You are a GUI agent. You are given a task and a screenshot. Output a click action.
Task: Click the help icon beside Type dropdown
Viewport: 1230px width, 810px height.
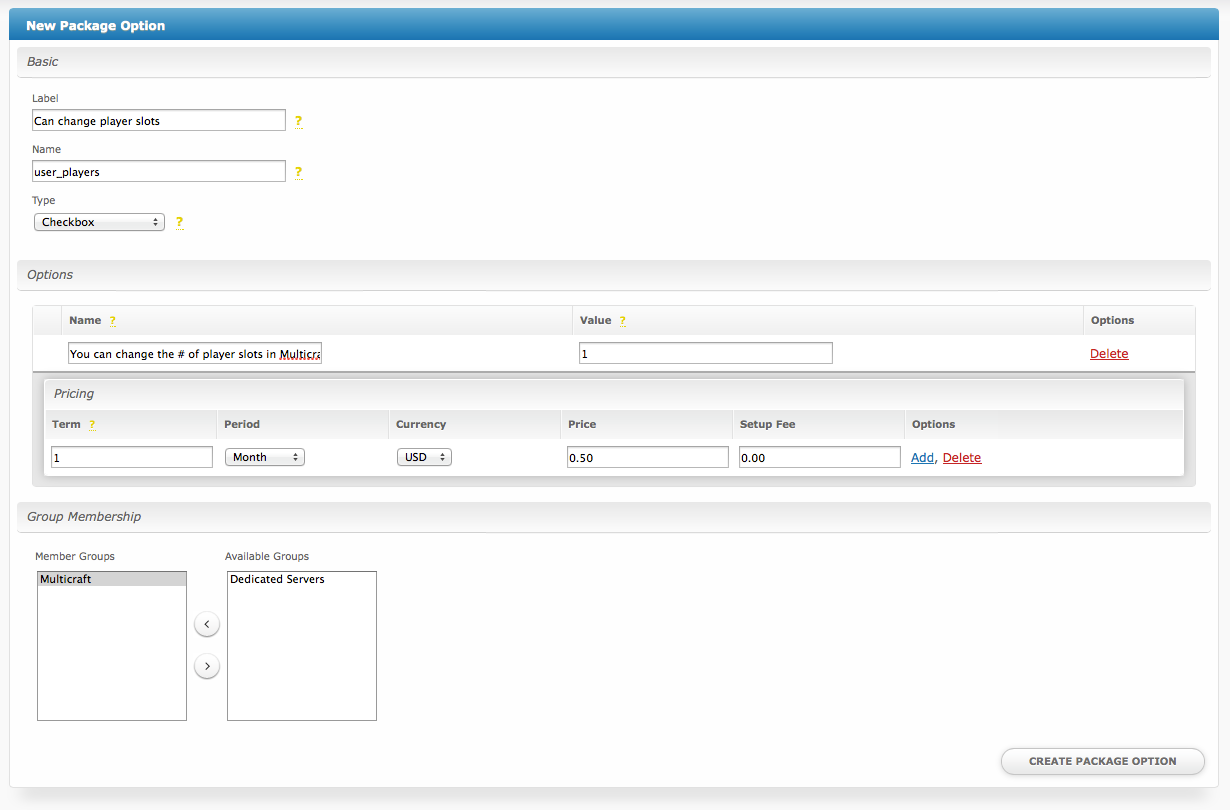point(180,222)
